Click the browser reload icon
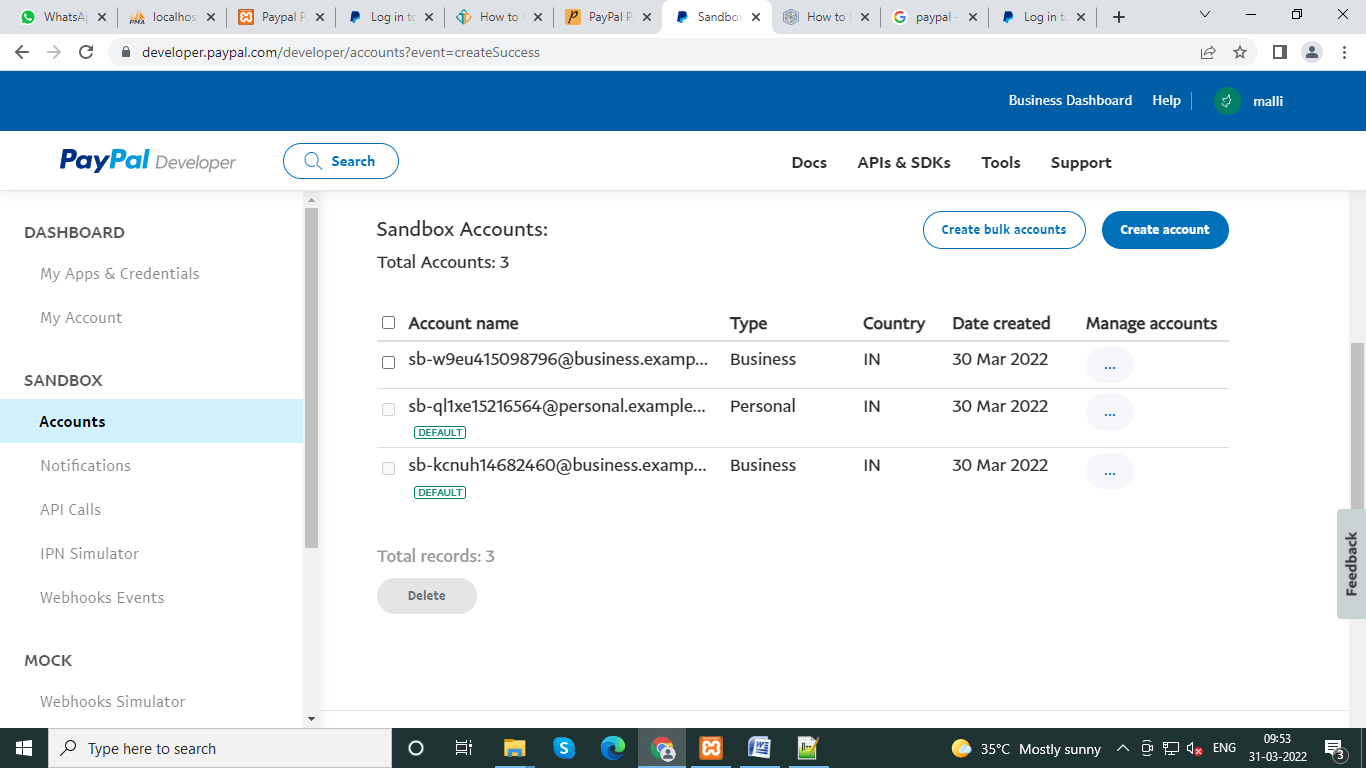The image size is (1366, 768). [86, 52]
